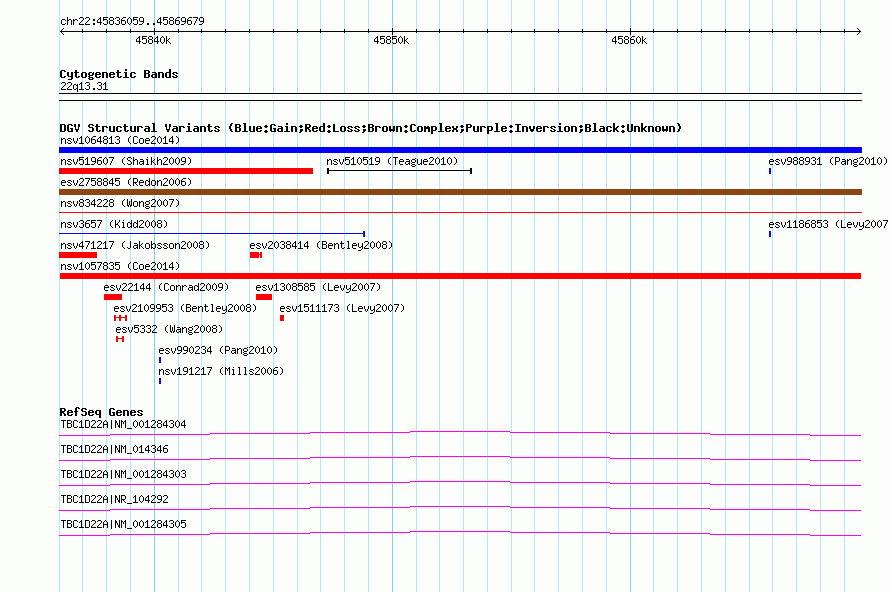Click the esv2758845 (Redon2006) label
Image resolution: width=890 pixels, height=592 pixels.
tap(126, 182)
